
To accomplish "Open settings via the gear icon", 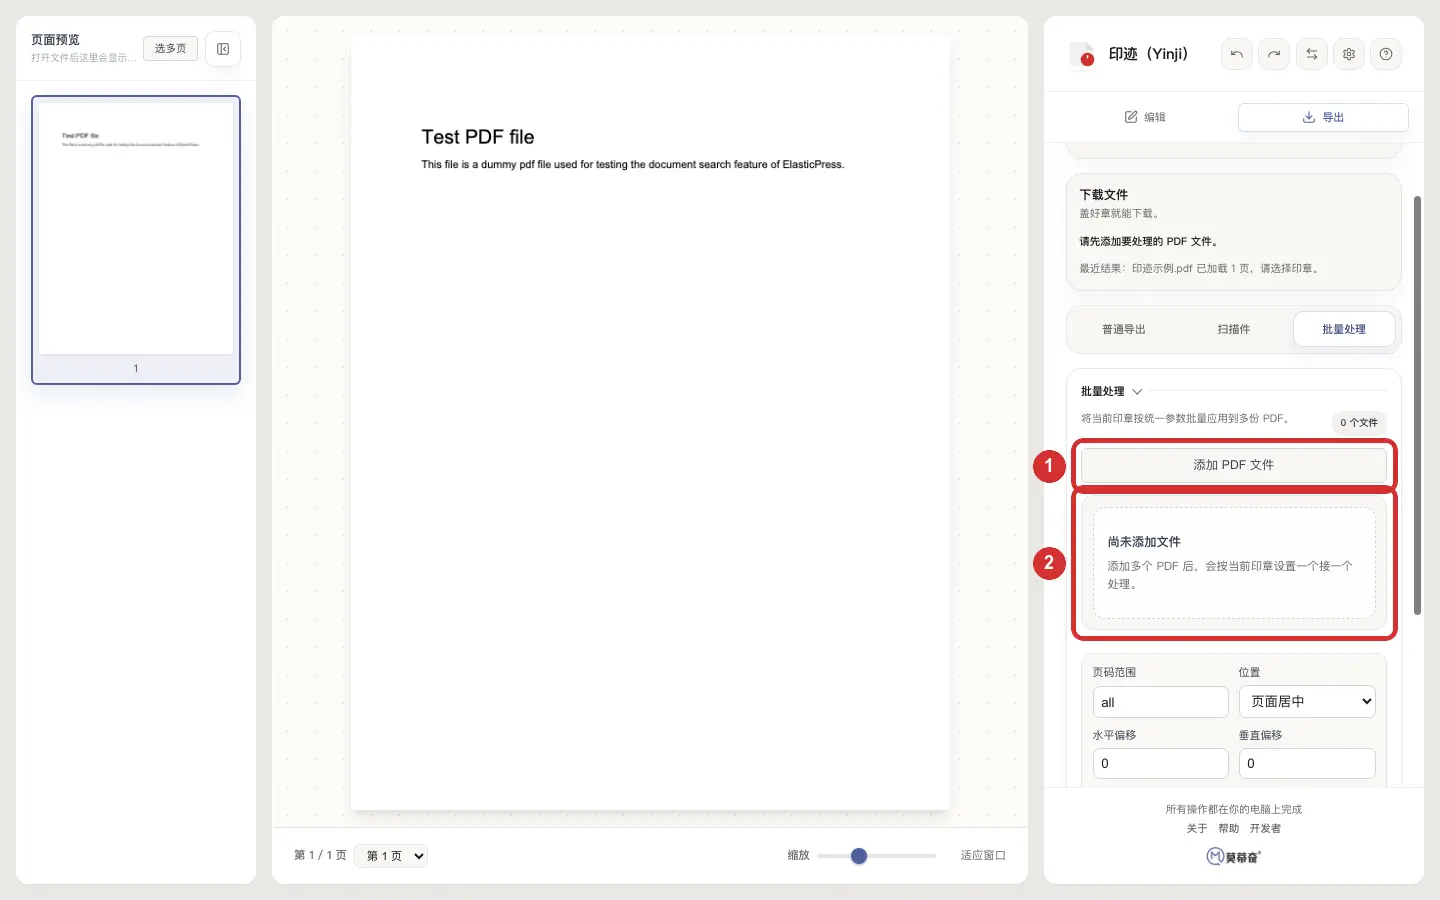I will click(x=1349, y=54).
